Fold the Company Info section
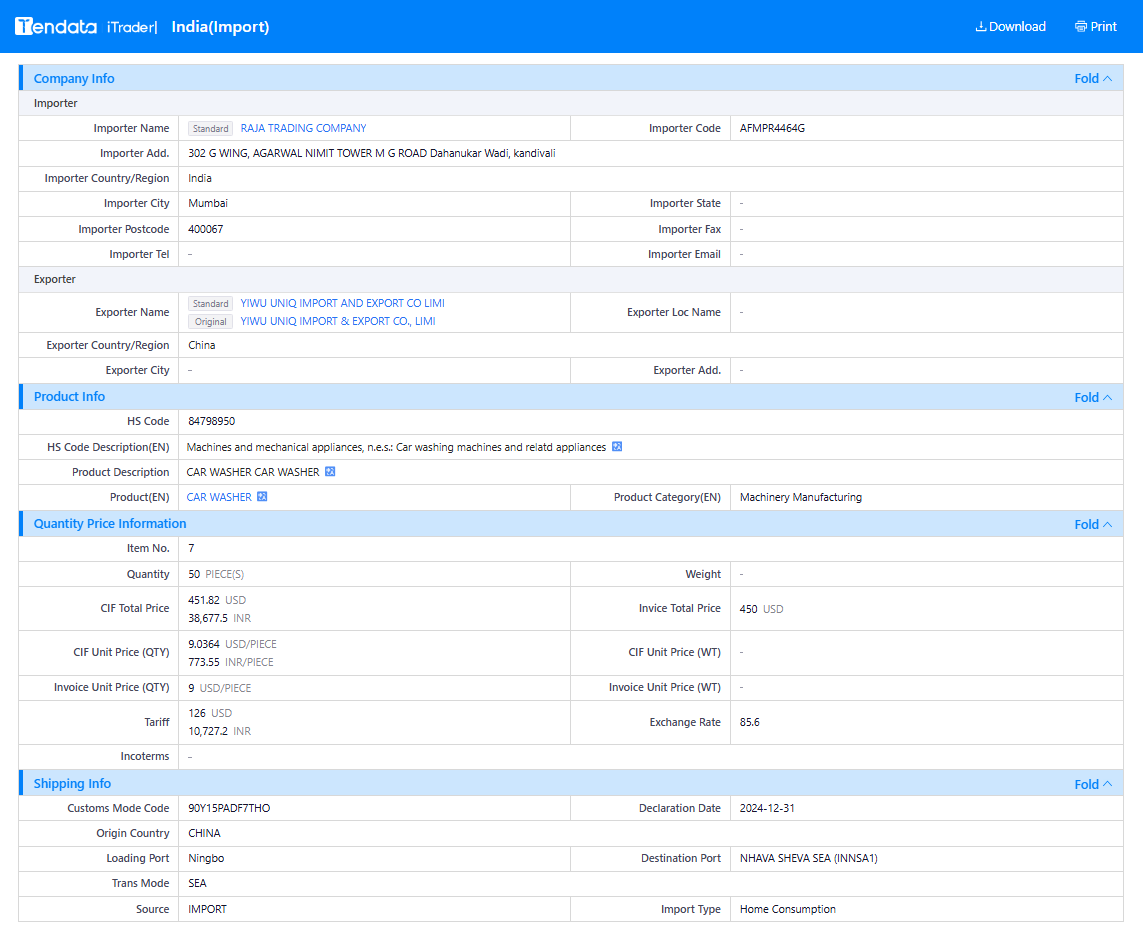1143x938 pixels. coord(1093,79)
